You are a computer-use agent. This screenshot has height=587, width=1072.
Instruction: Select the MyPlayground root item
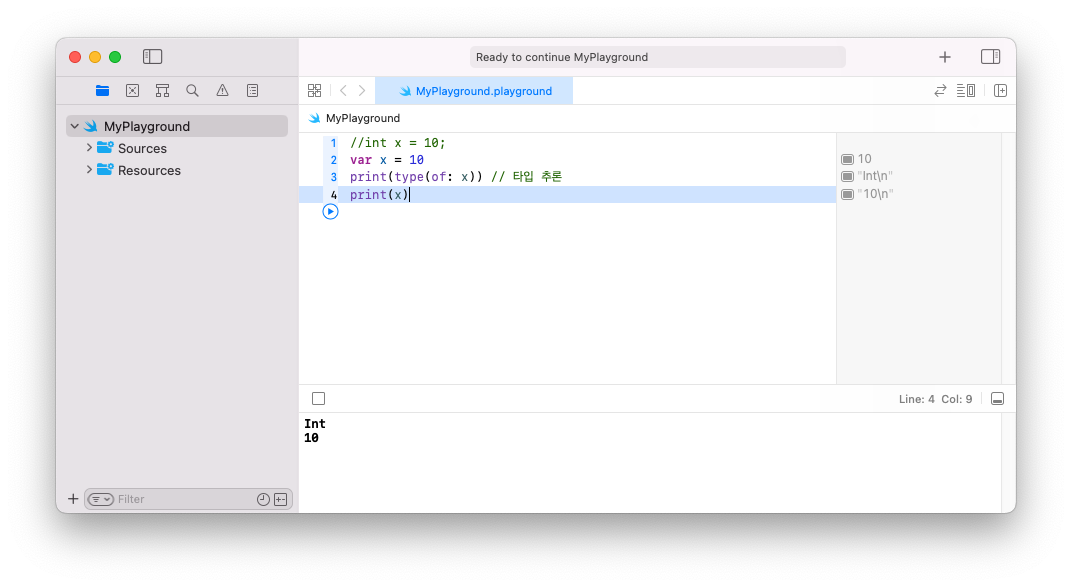coord(177,126)
